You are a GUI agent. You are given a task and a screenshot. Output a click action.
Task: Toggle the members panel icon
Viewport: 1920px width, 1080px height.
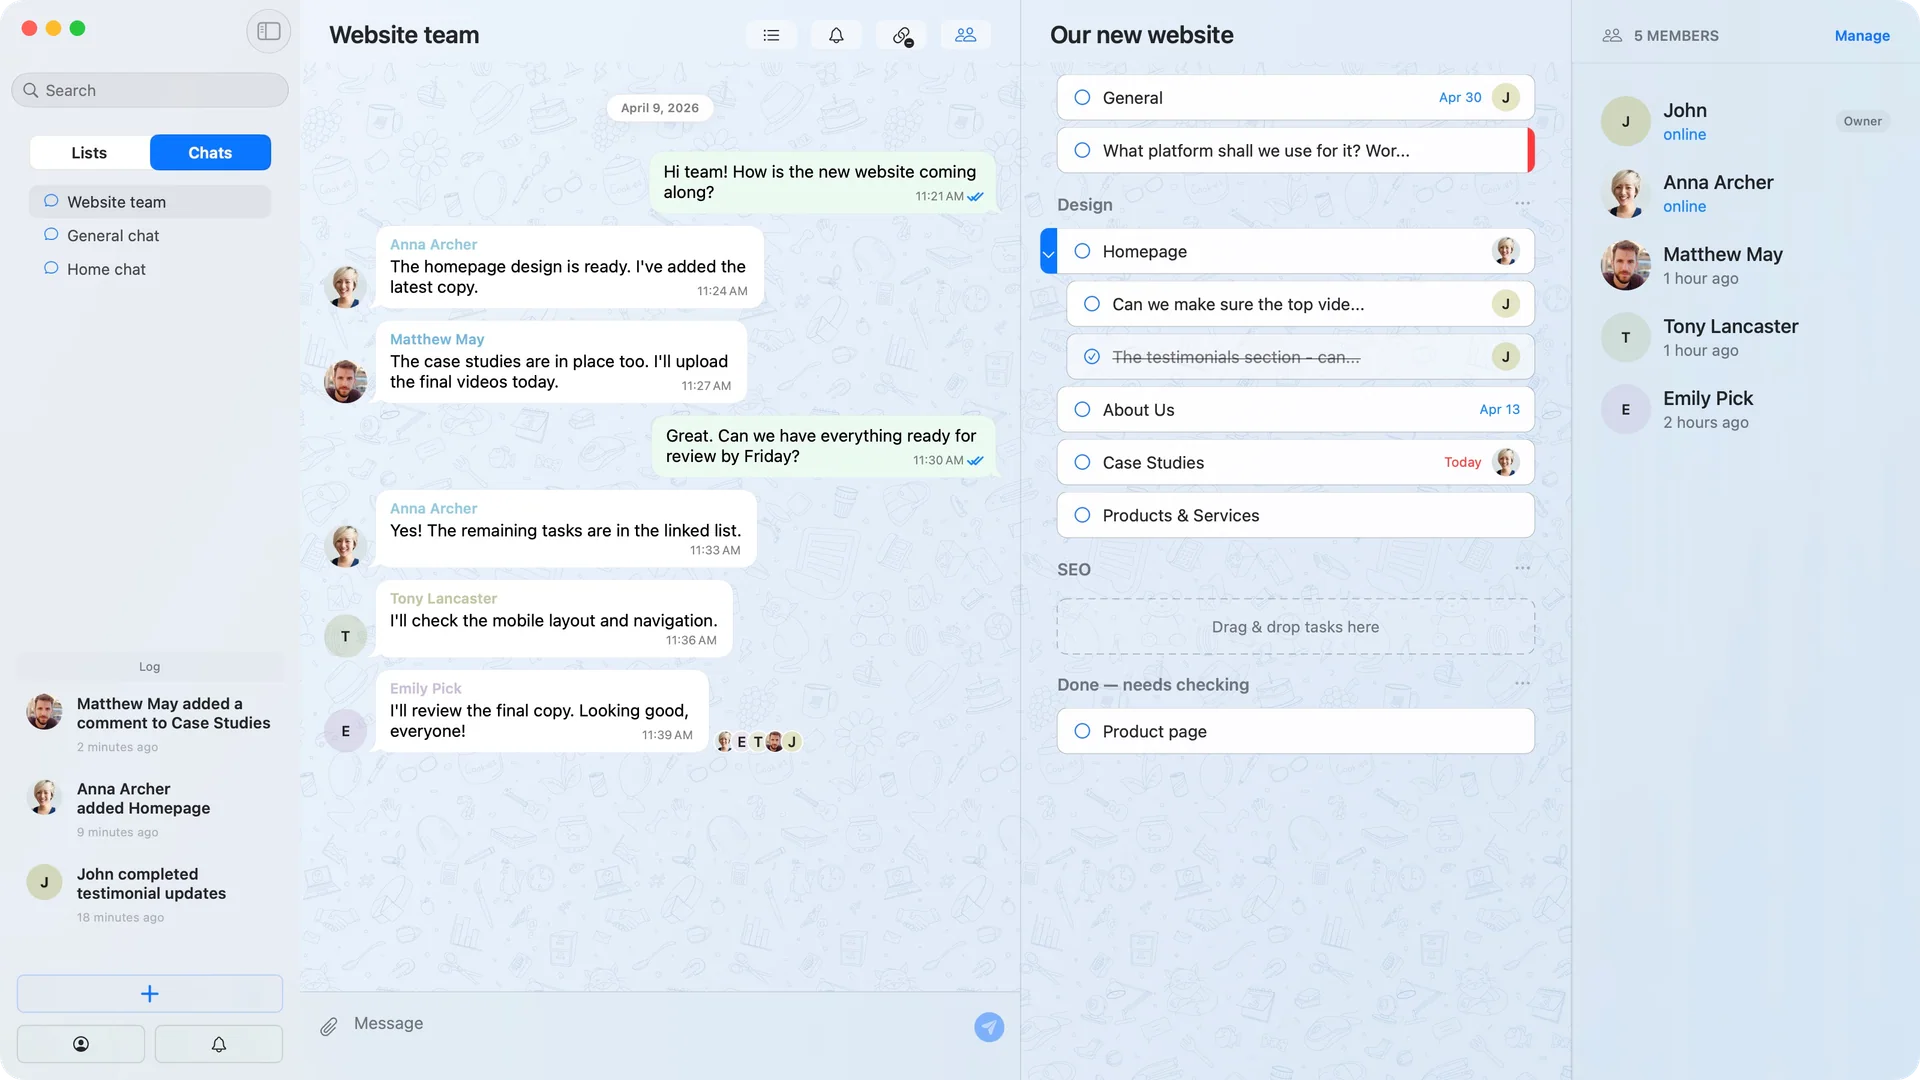(965, 35)
